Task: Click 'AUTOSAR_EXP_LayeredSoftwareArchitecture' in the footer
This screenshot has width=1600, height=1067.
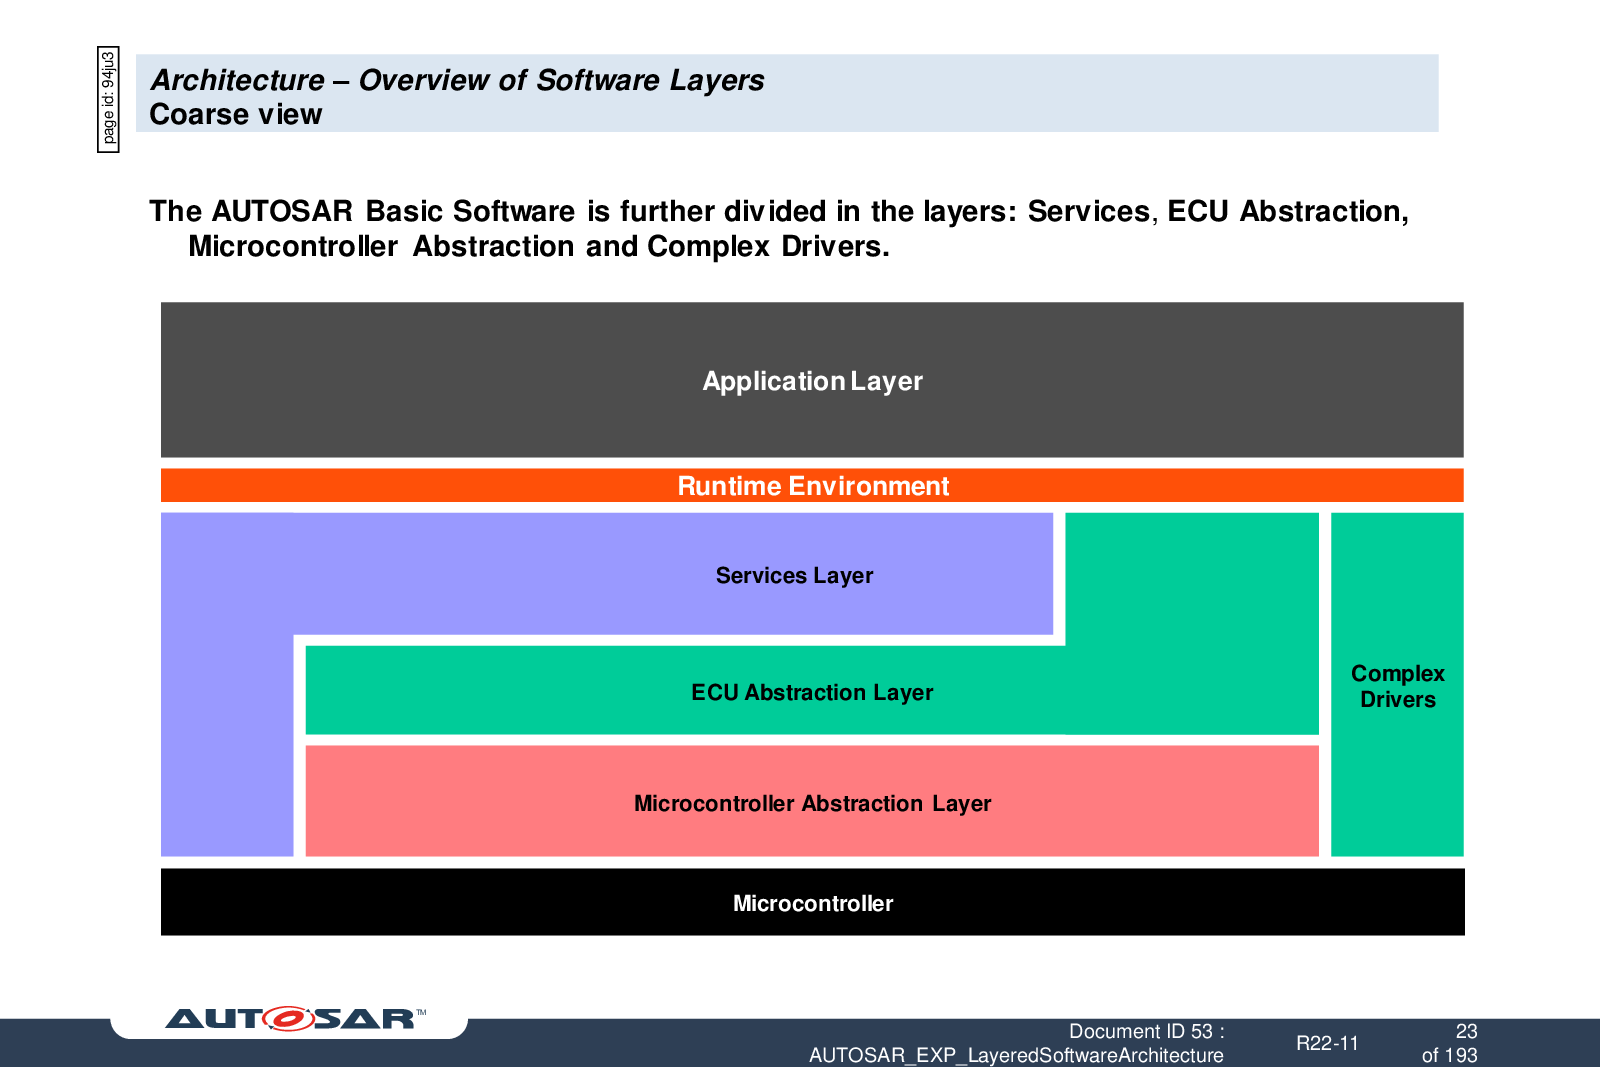Action: pyautogui.click(x=1016, y=1055)
